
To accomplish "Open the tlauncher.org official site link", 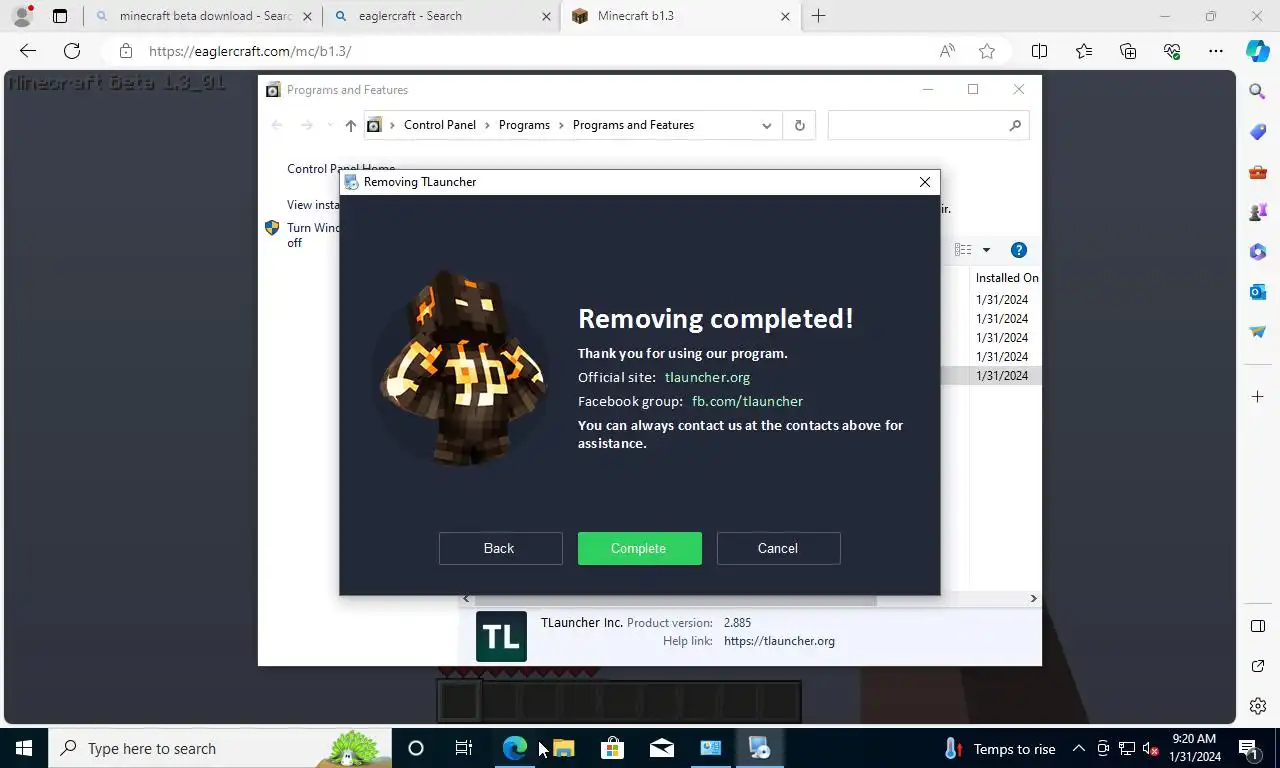I will tap(707, 377).
